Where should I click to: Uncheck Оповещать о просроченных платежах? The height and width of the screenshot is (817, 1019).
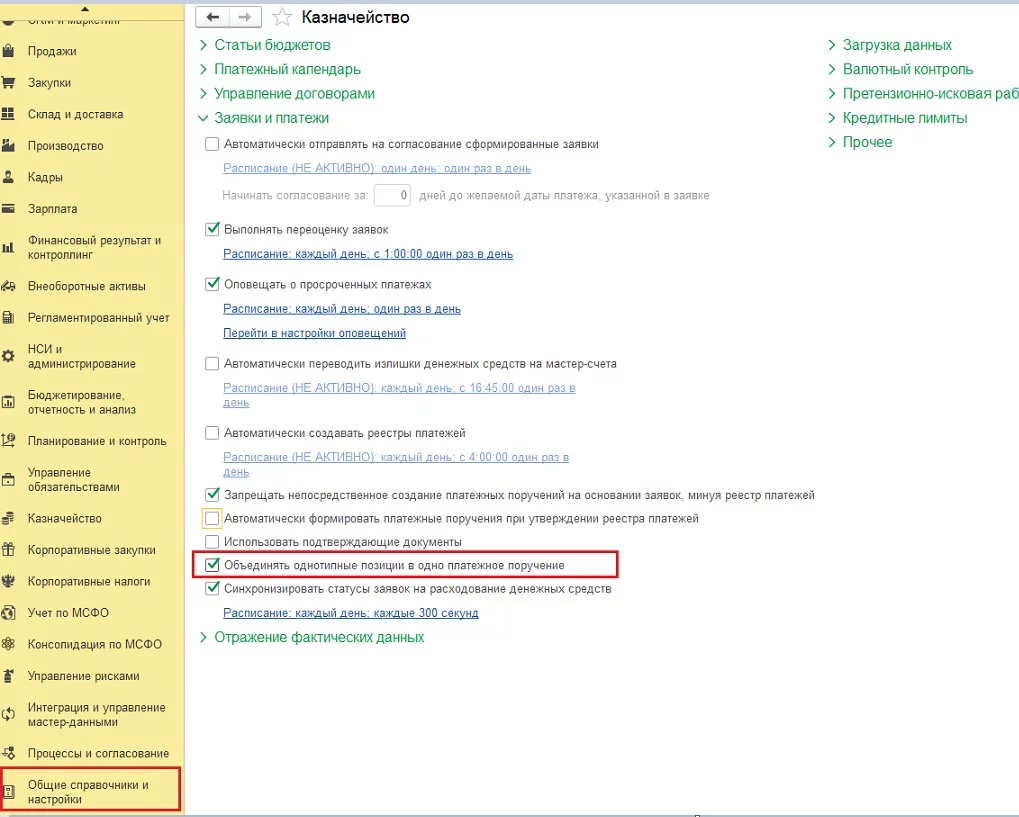[x=212, y=284]
